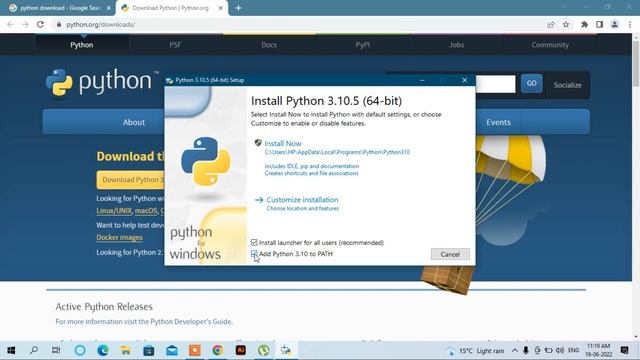
Task: Switch to Chrome on taskbar
Action: 218,350
